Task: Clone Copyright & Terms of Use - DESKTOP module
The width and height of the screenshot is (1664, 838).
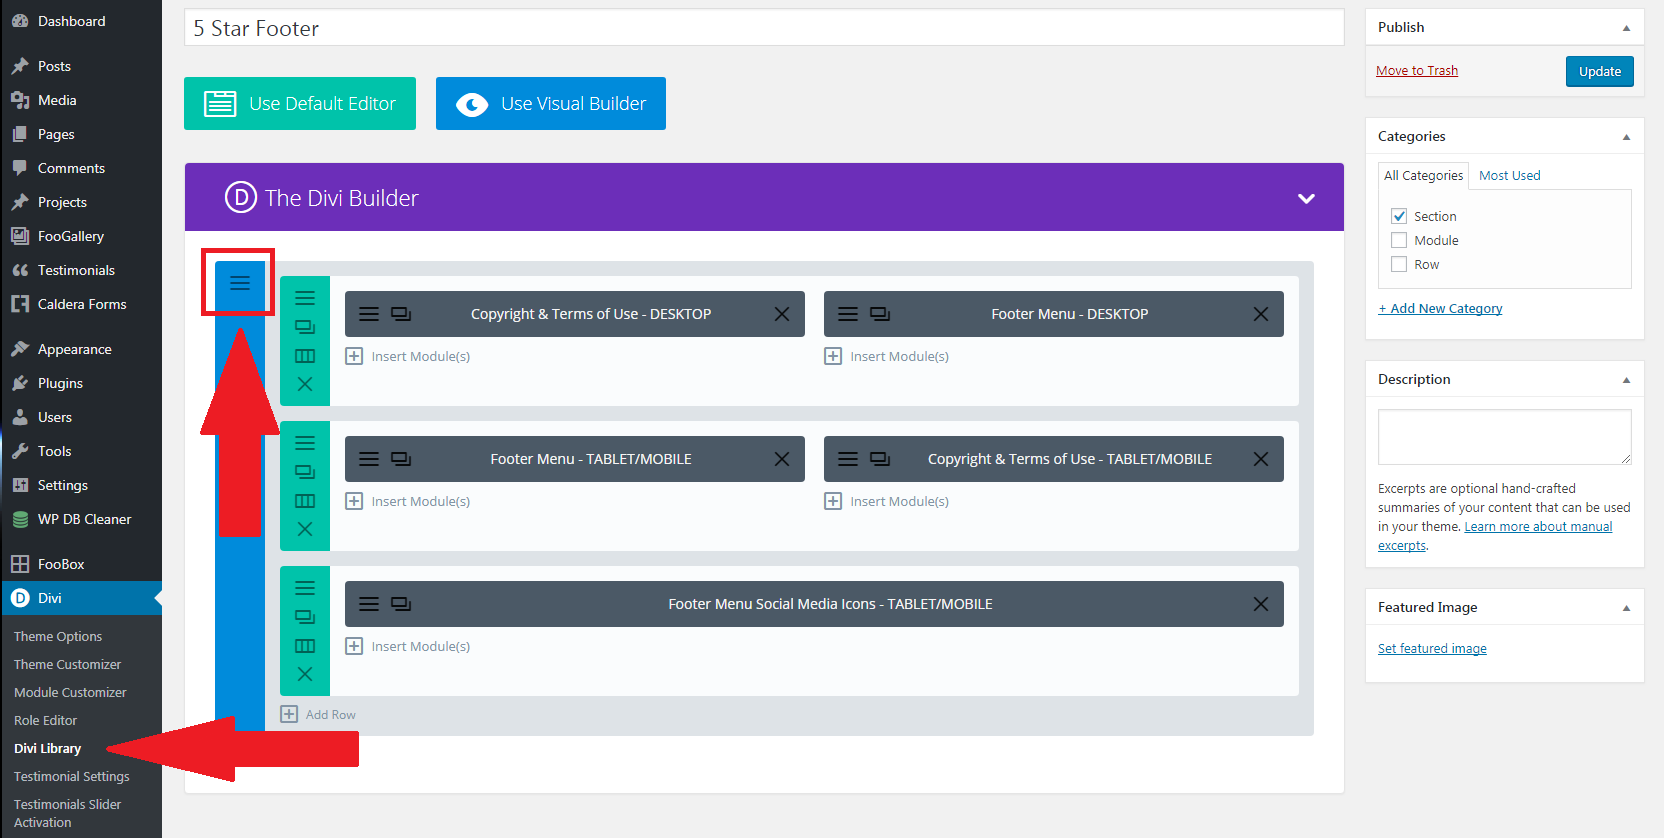Action: 401,314
